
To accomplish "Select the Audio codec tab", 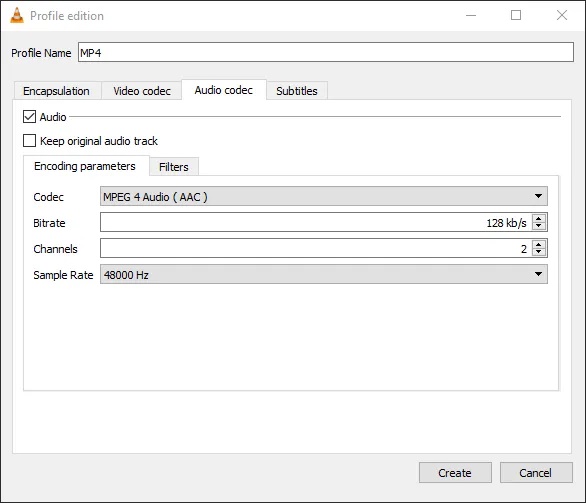I will 224,90.
